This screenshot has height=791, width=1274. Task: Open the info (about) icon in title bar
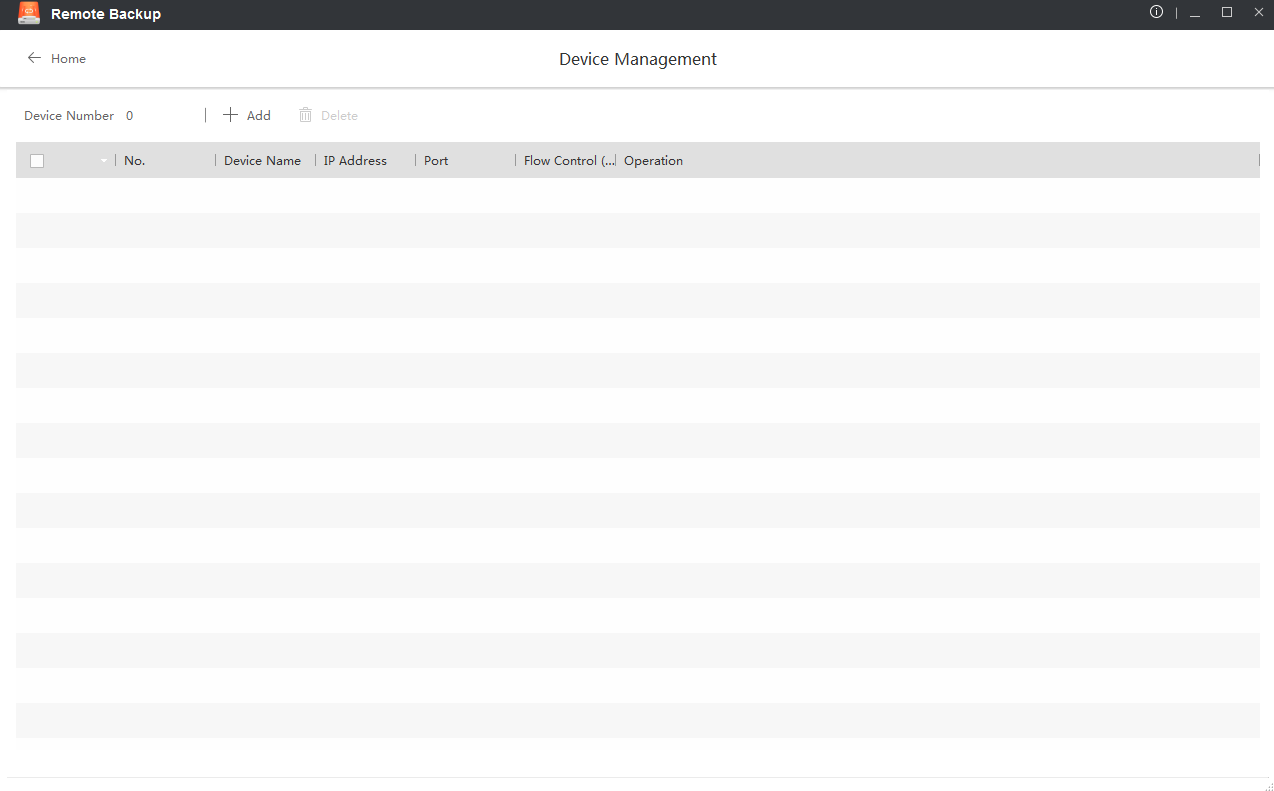point(1156,13)
